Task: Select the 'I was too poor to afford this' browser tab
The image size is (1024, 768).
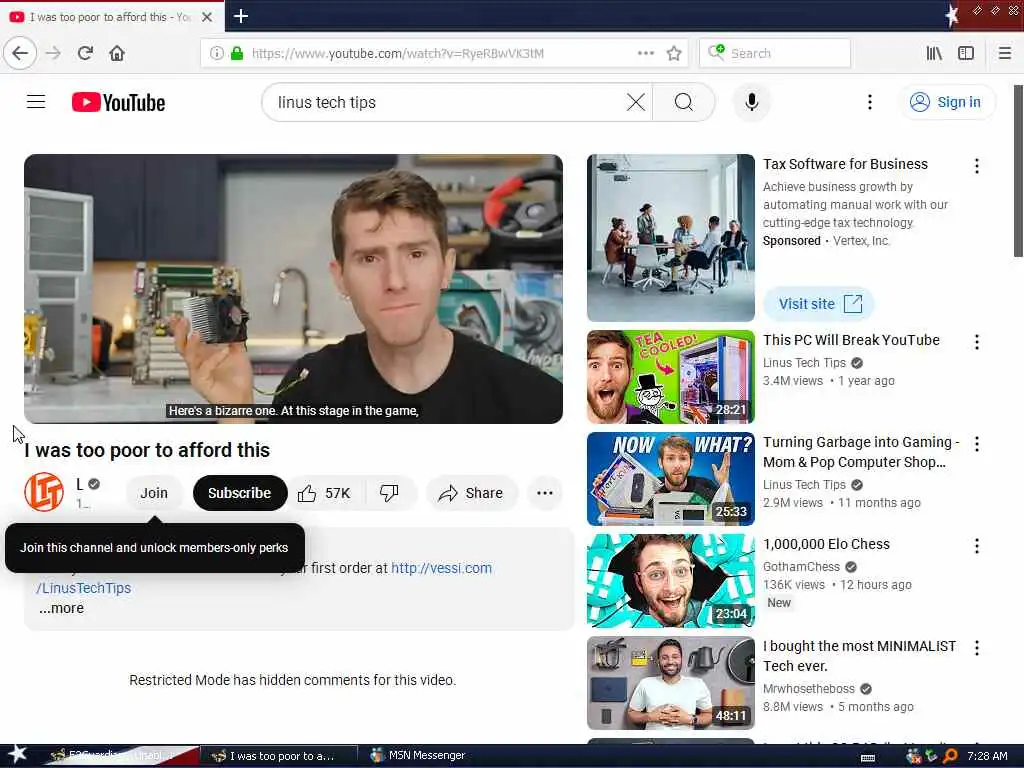Action: coord(112,17)
